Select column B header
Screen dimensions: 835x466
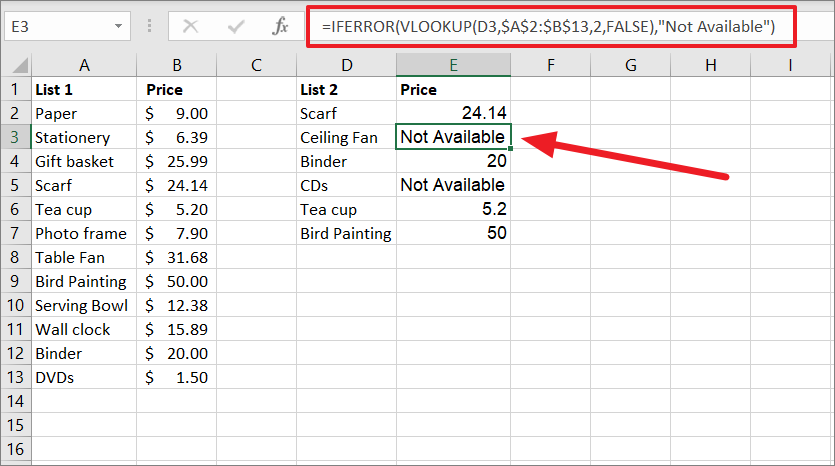pyautogui.click(x=177, y=65)
